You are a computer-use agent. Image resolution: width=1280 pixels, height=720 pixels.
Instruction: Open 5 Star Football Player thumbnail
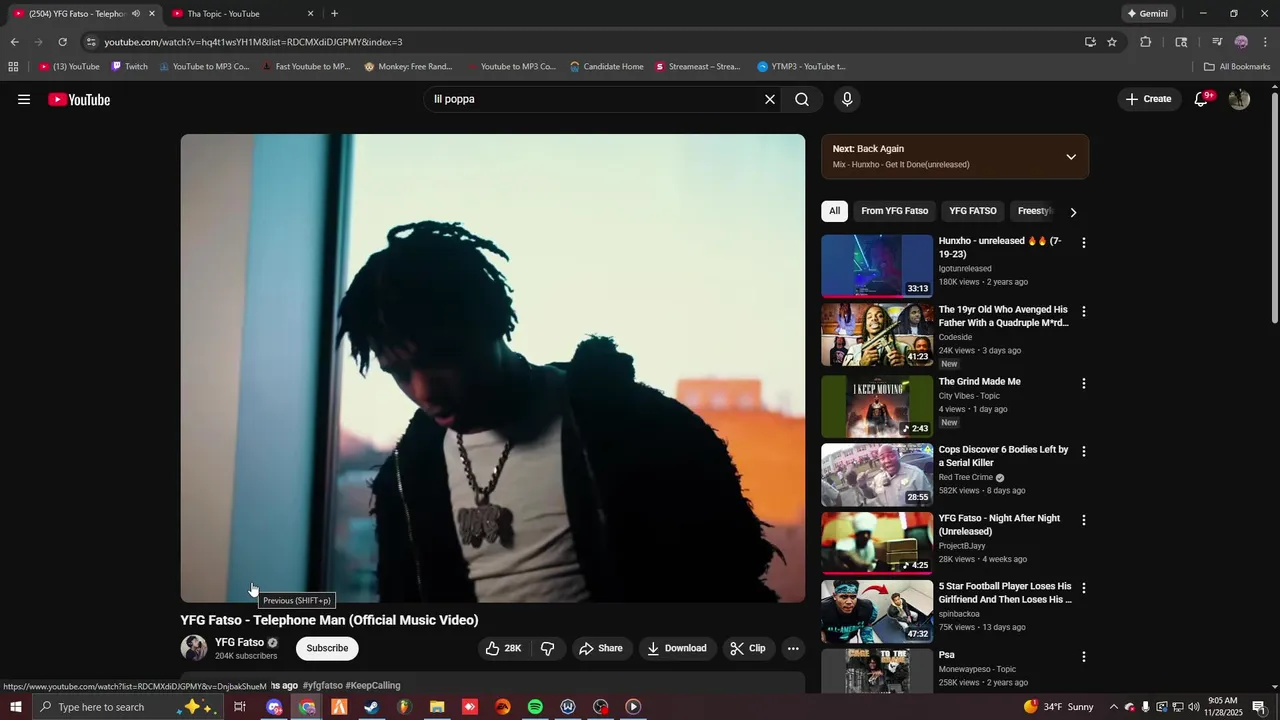pos(877,612)
